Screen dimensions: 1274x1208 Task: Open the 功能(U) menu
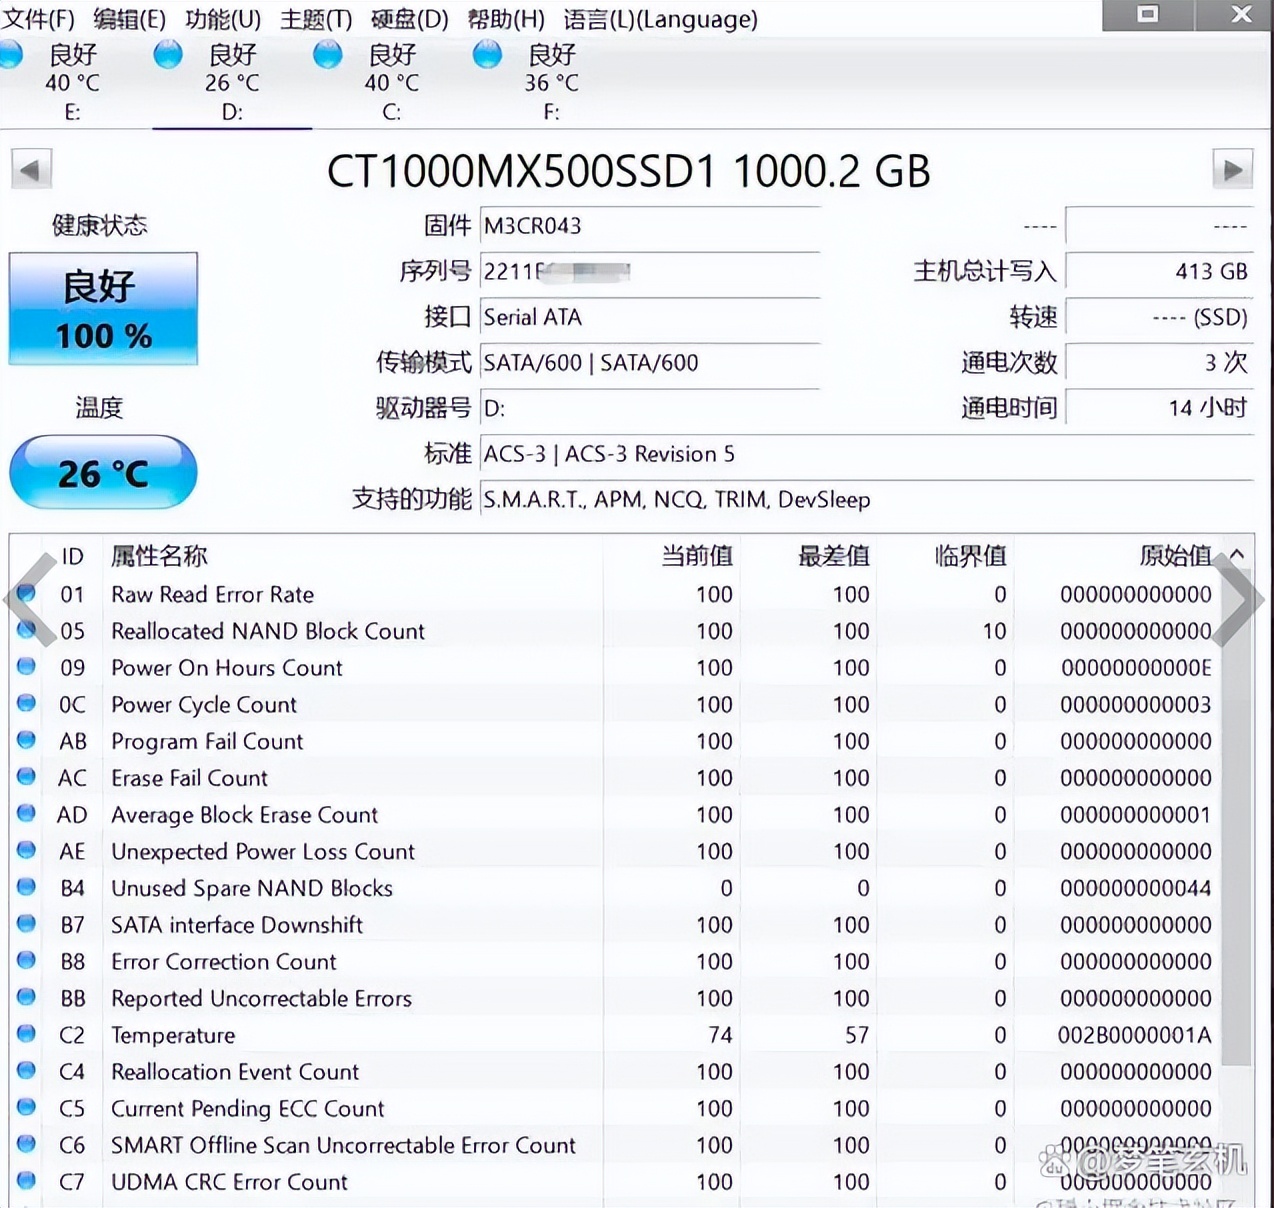coord(222,19)
